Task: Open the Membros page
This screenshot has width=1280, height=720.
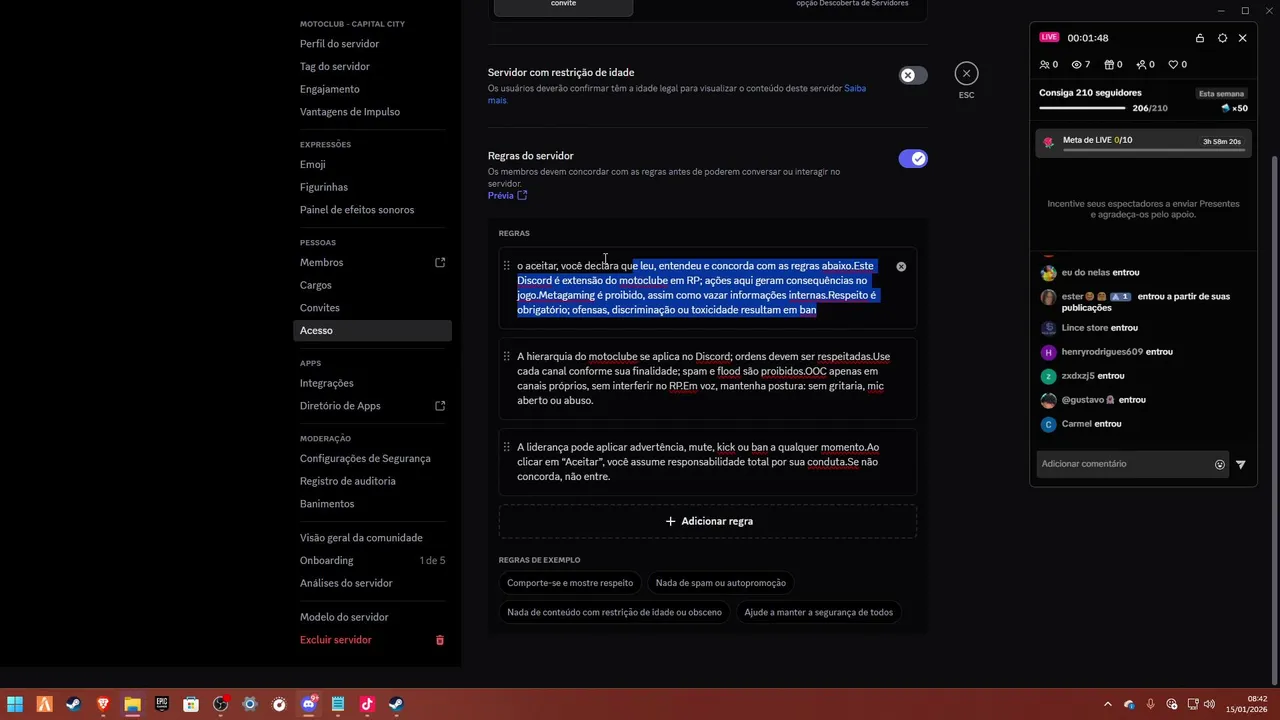Action: click(321, 263)
